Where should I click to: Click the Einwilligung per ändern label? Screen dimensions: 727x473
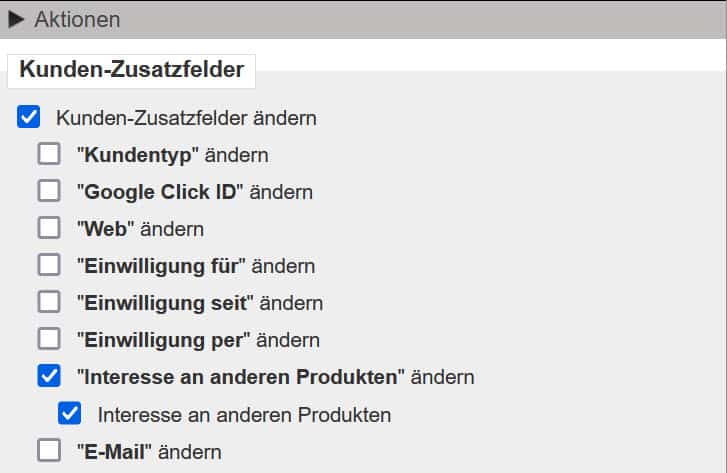tap(197, 340)
